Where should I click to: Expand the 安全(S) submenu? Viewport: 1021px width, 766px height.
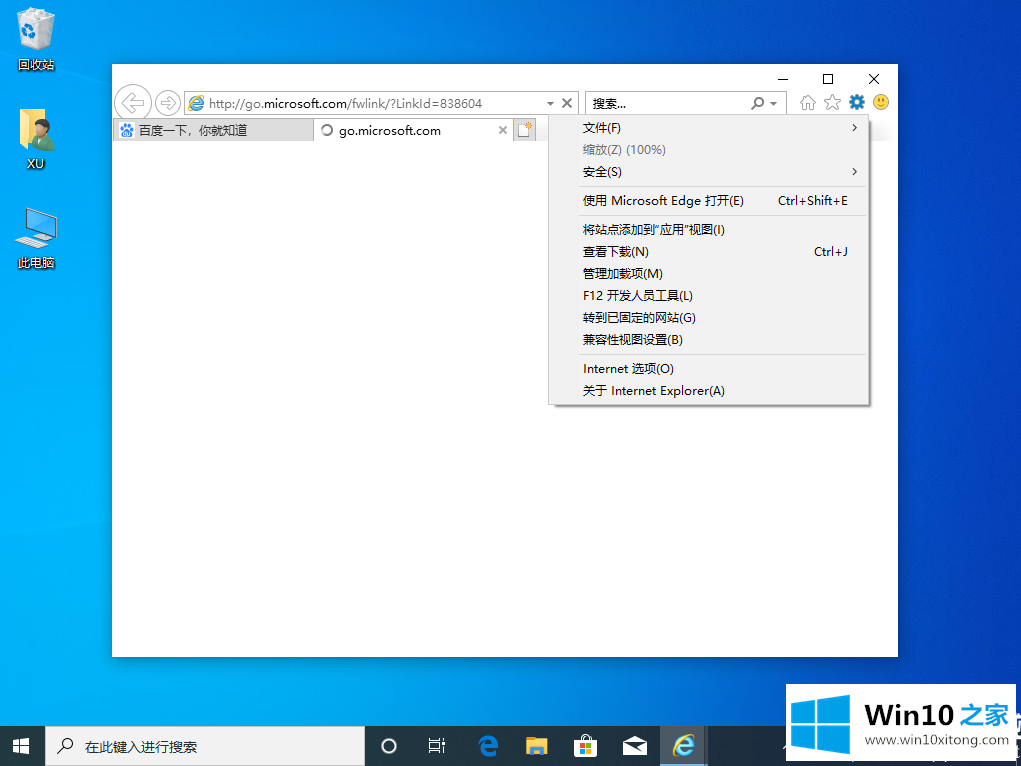[x=709, y=172]
